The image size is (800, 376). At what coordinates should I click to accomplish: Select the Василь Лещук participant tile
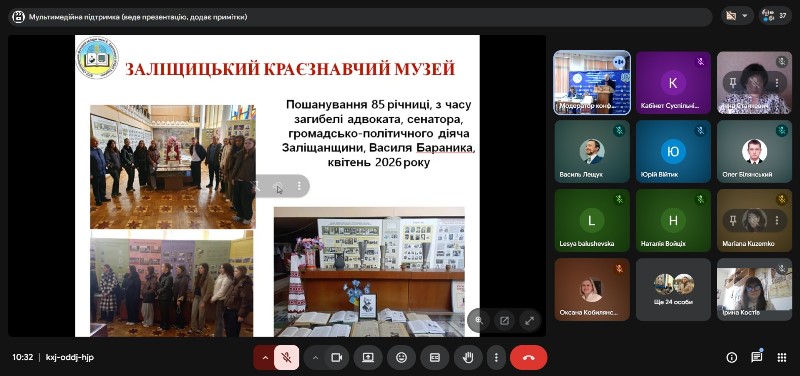(592, 152)
